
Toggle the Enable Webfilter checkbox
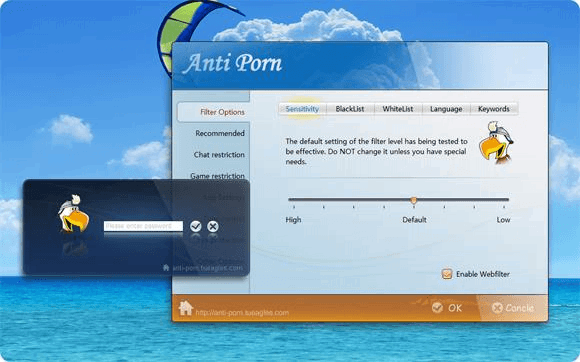pos(447,274)
